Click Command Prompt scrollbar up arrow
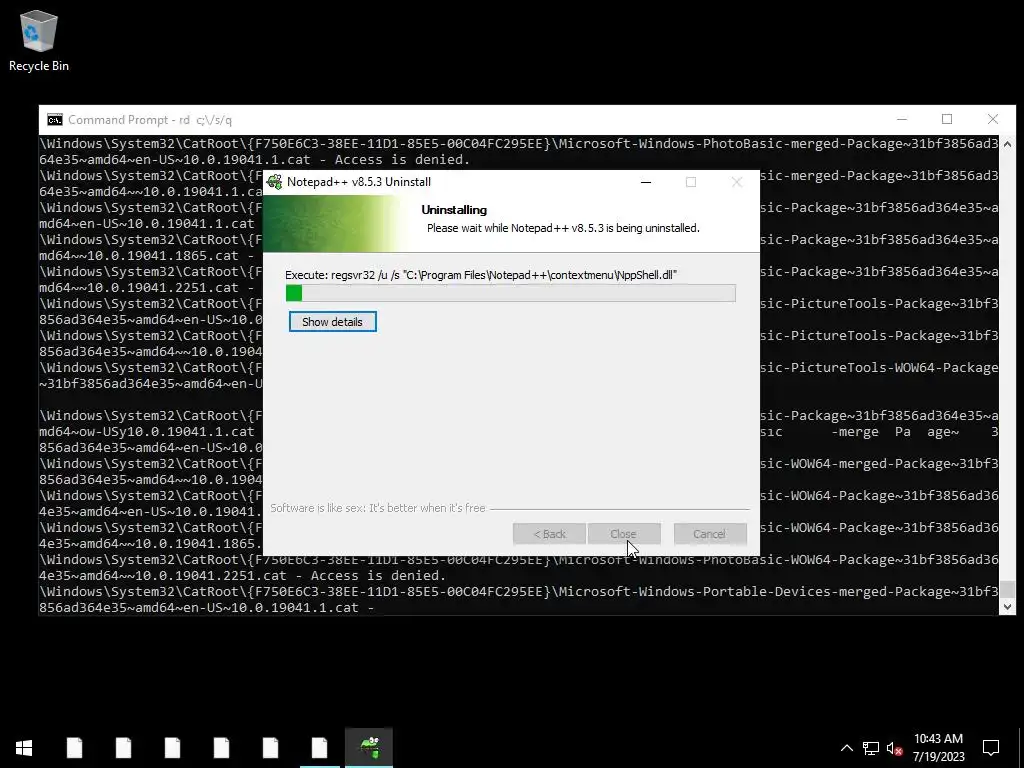1024x768 pixels. click(1007, 144)
